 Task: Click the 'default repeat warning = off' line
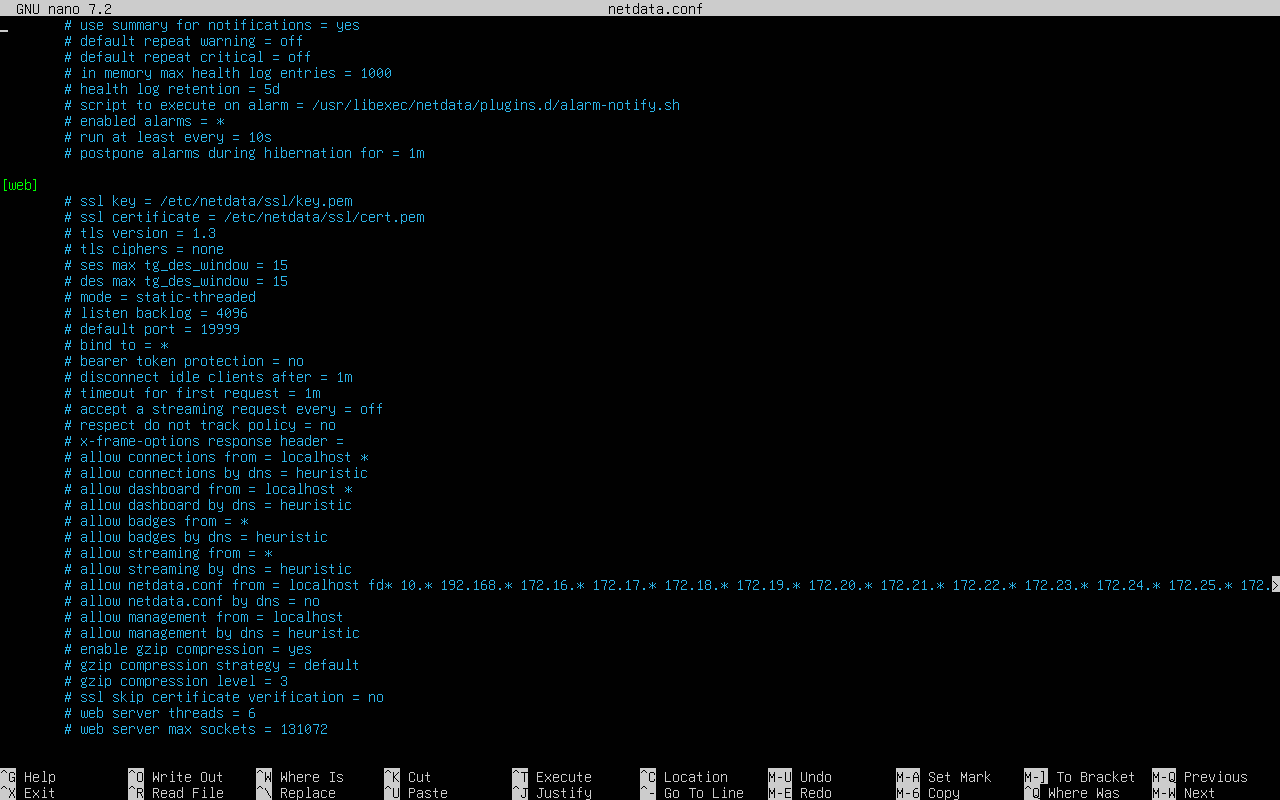tap(184, 41)
